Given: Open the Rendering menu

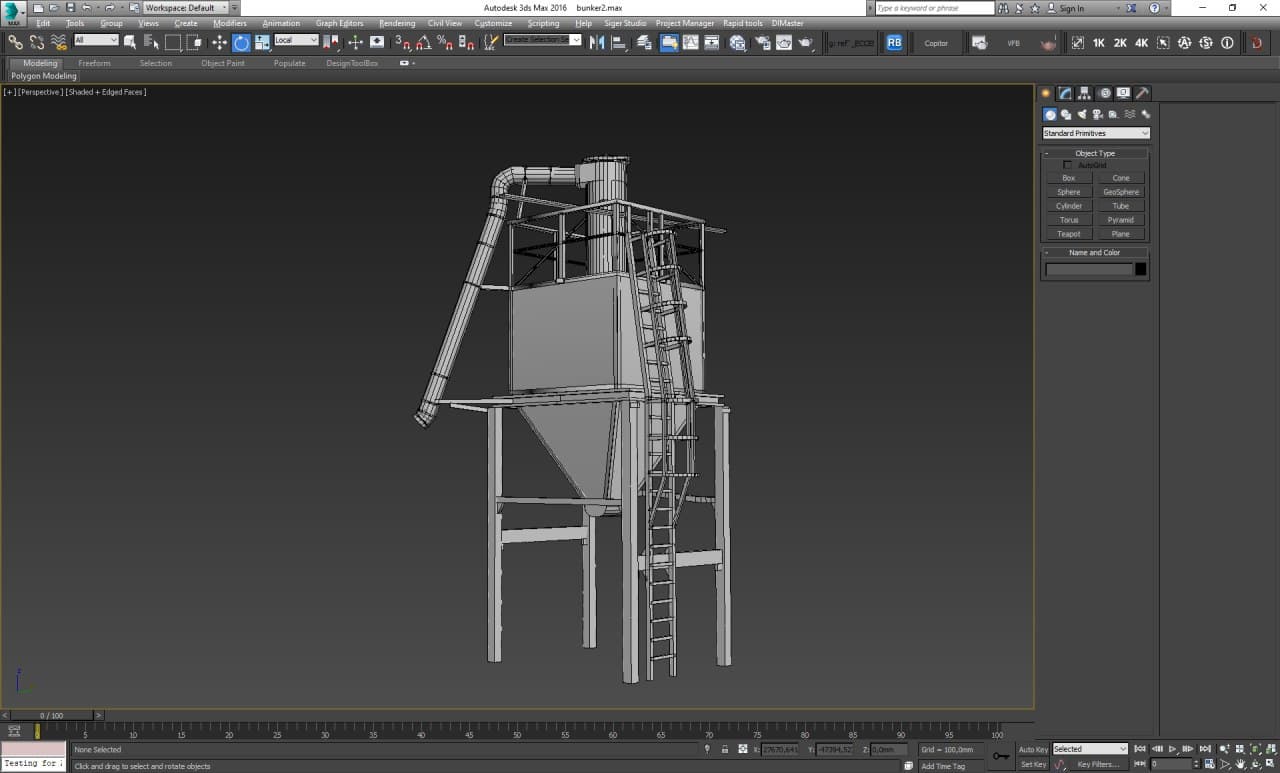Looking at the screenshot, I should (396, 23).
